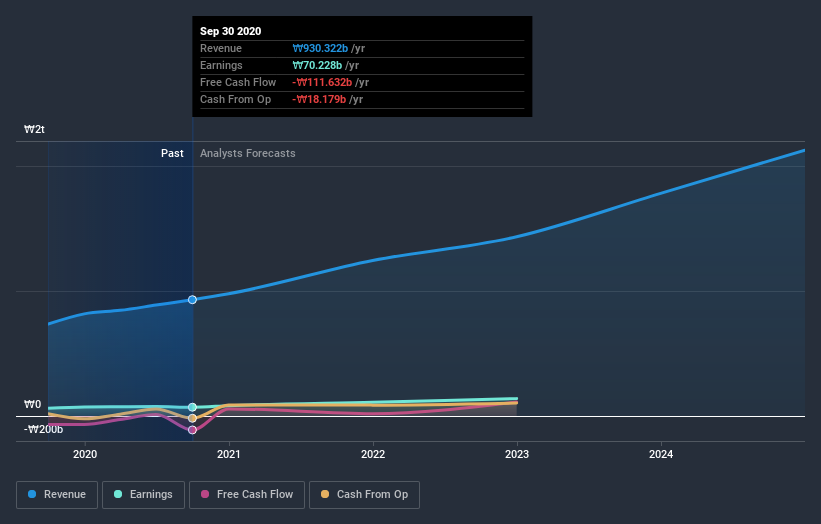The image size is (821, 524).
Task: Click the pink Free Cash Flow legend dot
Action: (205, 494)
